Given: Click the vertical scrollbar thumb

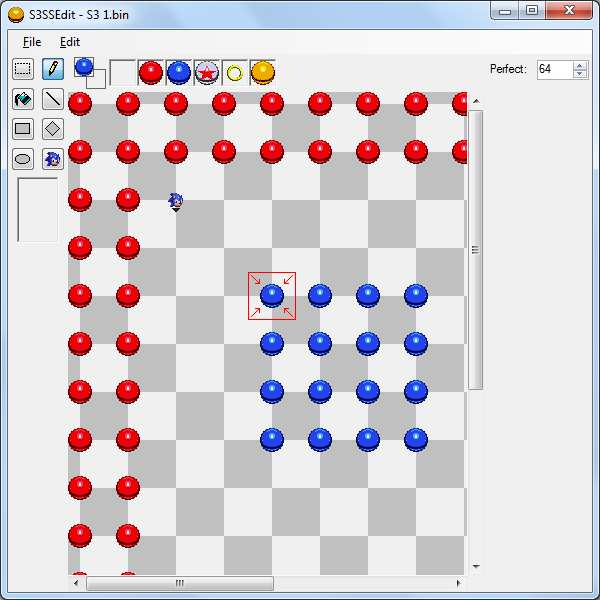Looking at the screenshot, I should pyautogui.click(x=476, y=250).
